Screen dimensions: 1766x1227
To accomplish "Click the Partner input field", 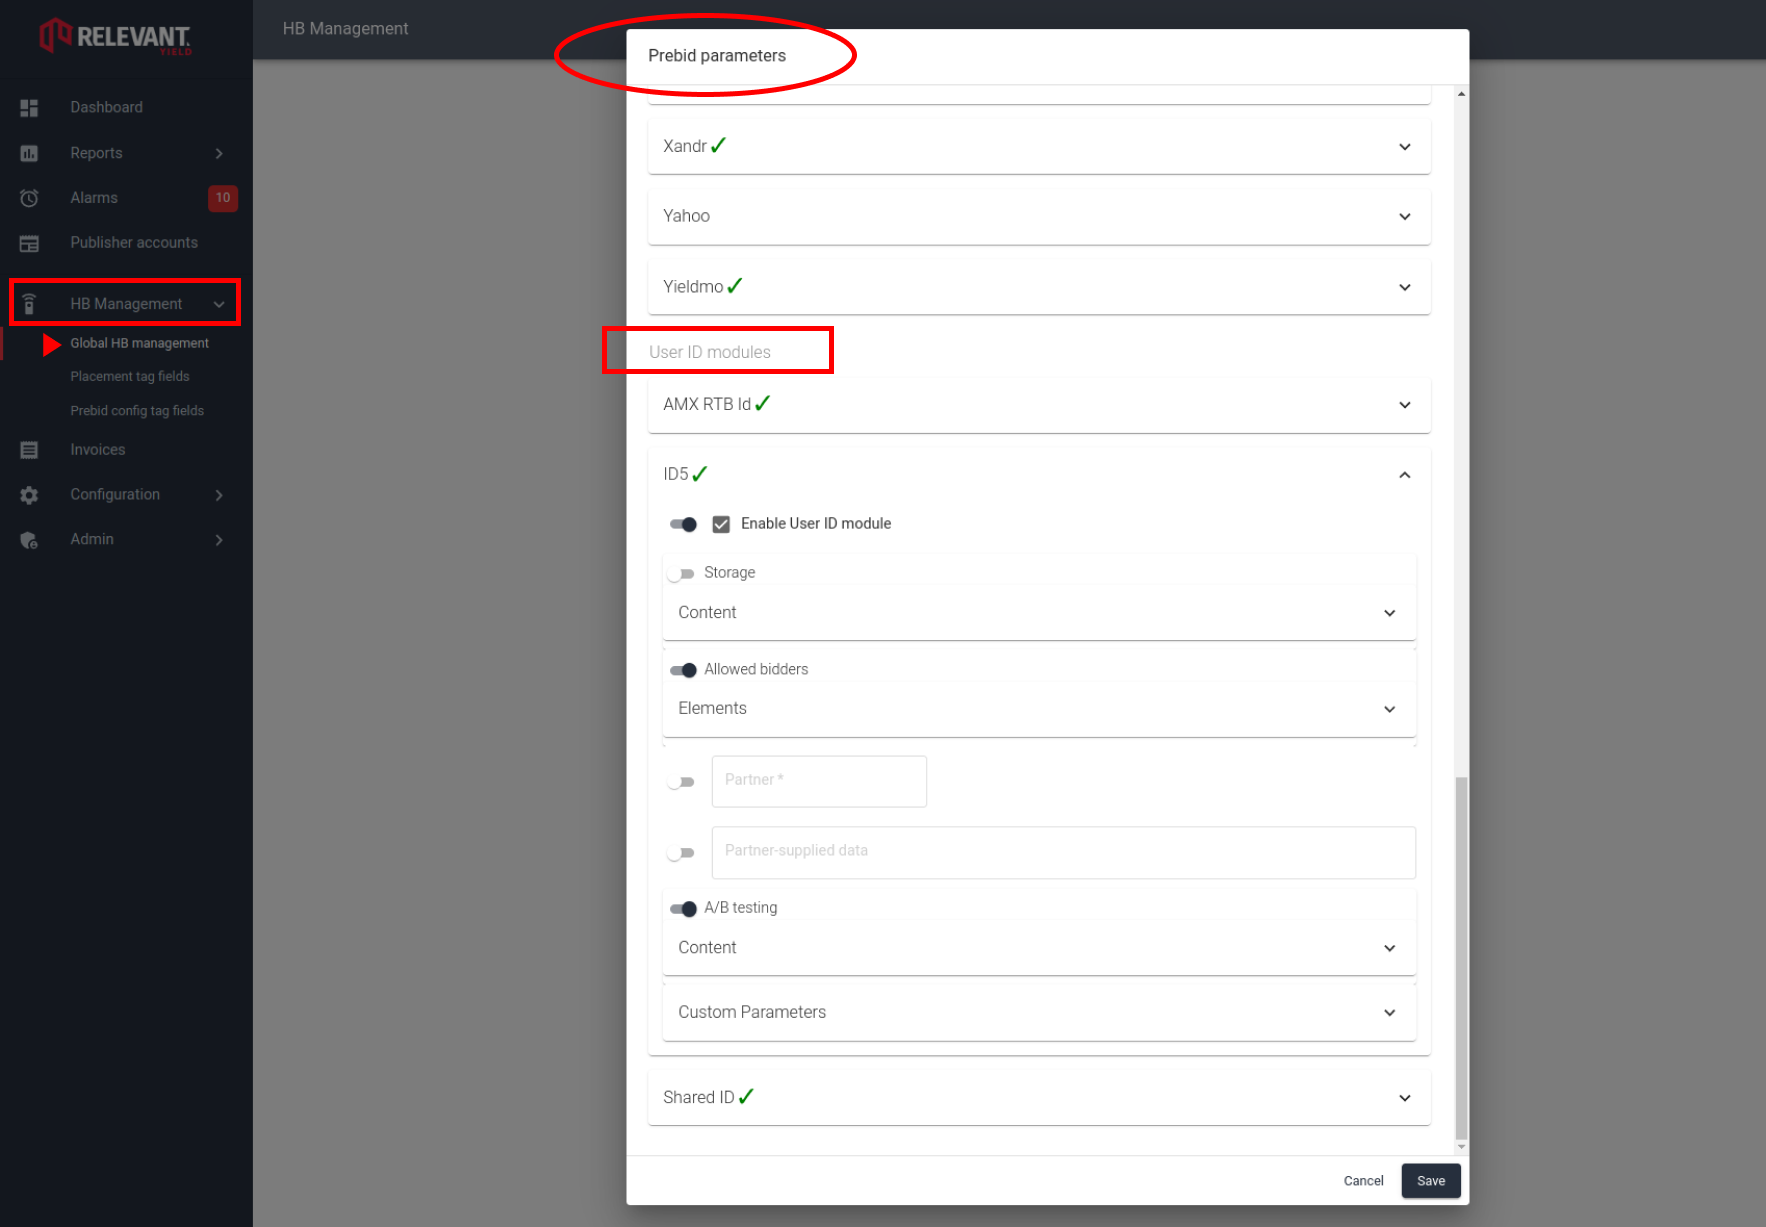I will (819, 781).
